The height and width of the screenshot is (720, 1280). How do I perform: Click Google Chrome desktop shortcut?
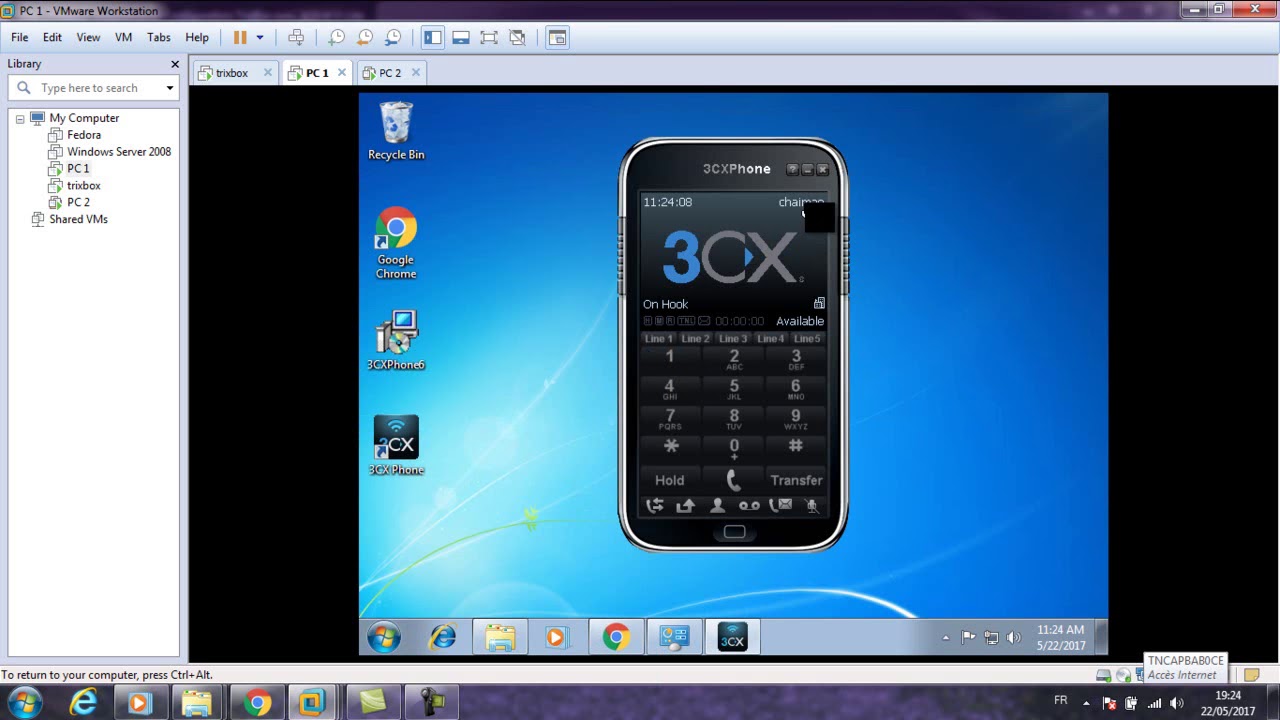(396, 243)
